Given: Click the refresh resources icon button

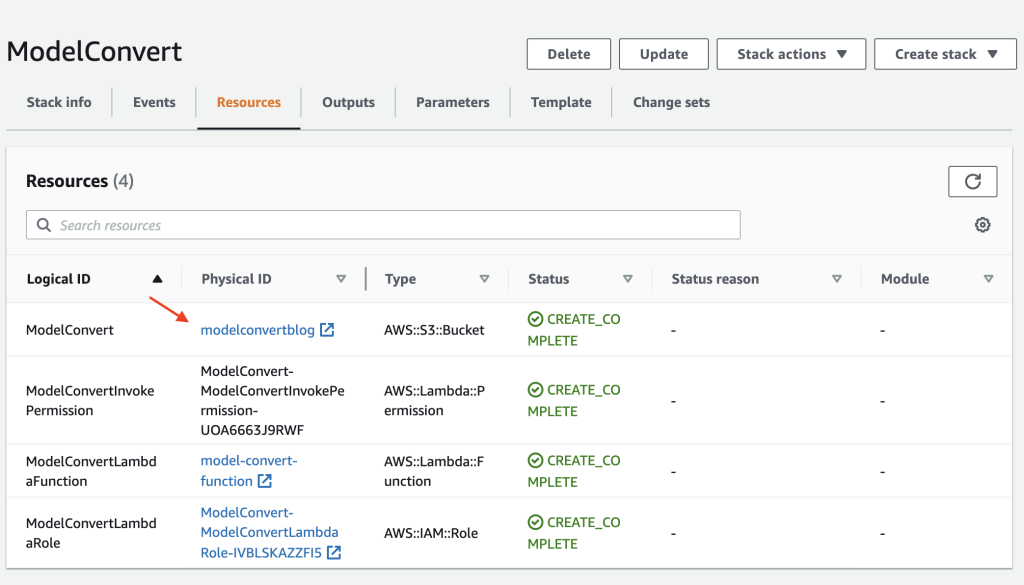Looking at the screenshot, I should 972,181.
